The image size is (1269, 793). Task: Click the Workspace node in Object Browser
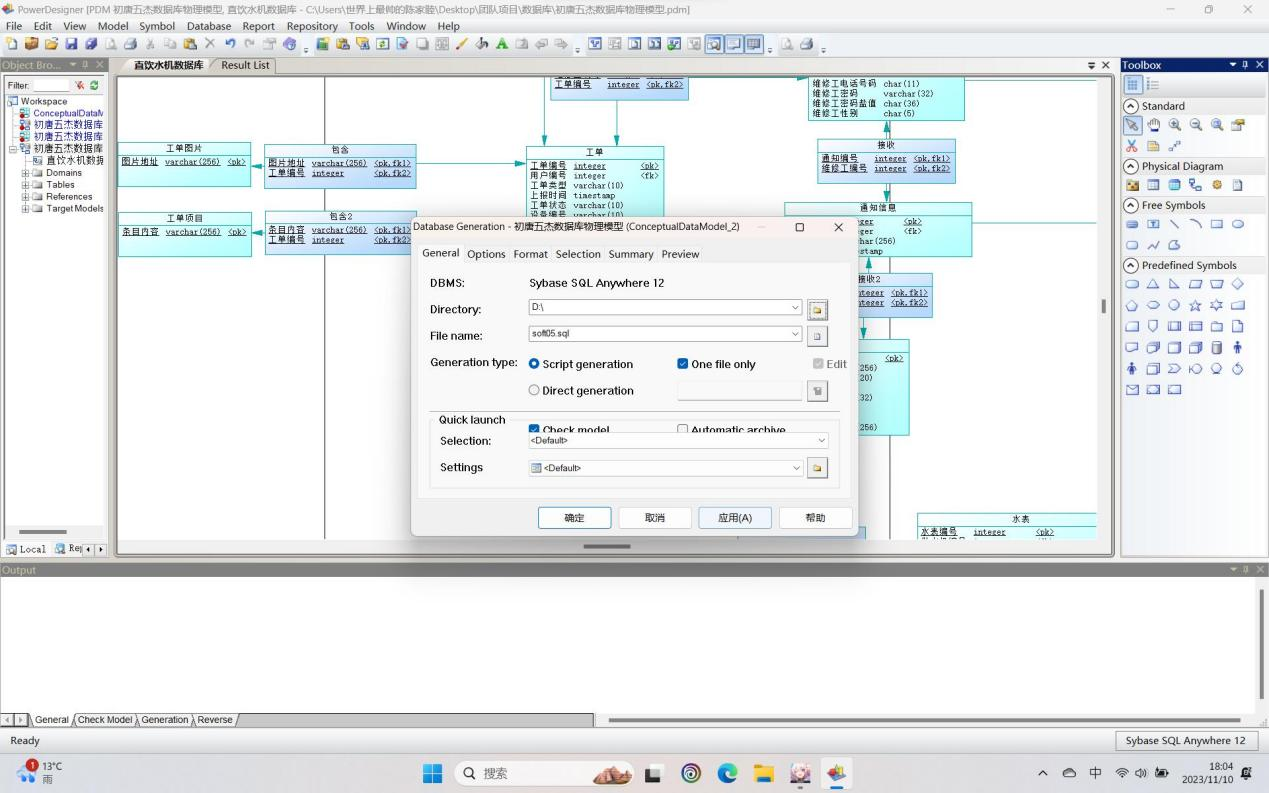[43, 101]
